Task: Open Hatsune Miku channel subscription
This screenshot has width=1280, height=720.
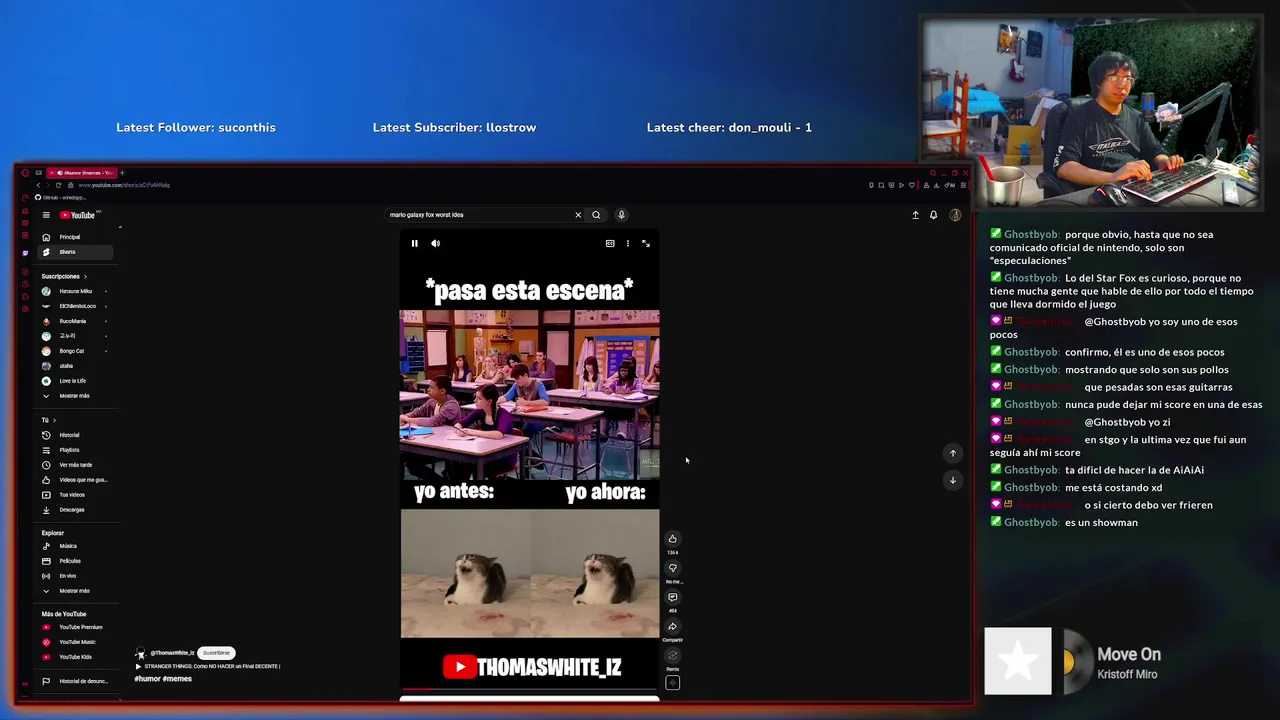Action: click(x=76, y=291)
